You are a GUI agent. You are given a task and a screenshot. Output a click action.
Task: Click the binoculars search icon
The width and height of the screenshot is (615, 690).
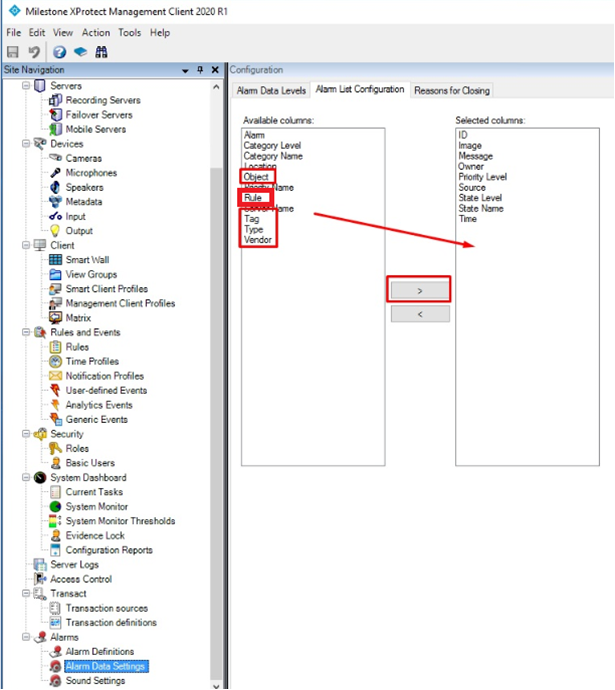pyautogui.click(x=101, y=52)
